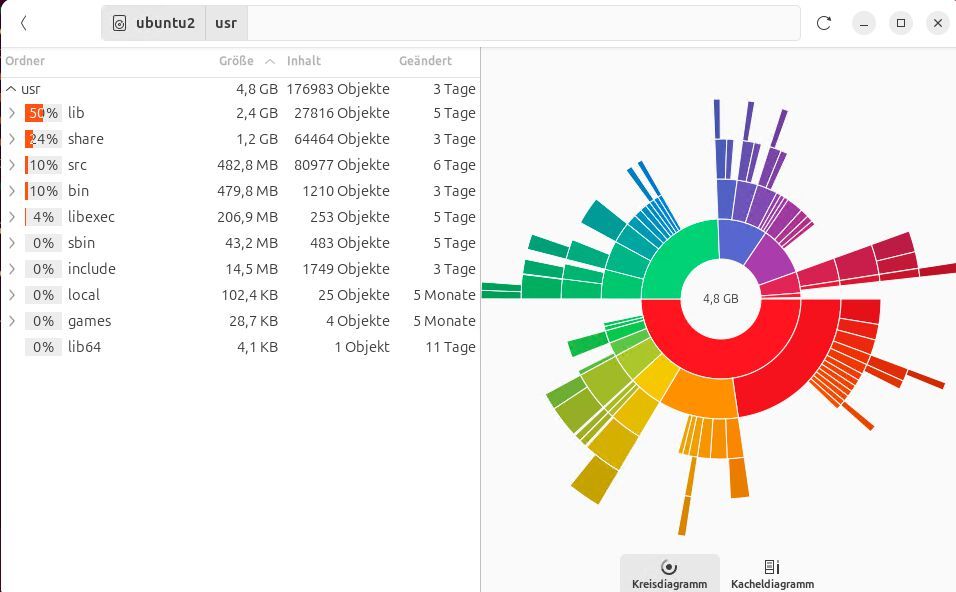Go back with the back arrow

pyautogui.click(x=23, y=23)
